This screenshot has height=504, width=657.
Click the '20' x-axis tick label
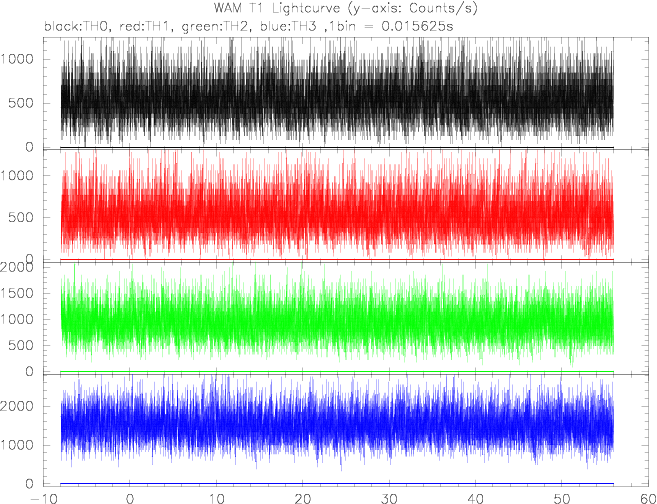pyautogui.click(x=303, y=498)
